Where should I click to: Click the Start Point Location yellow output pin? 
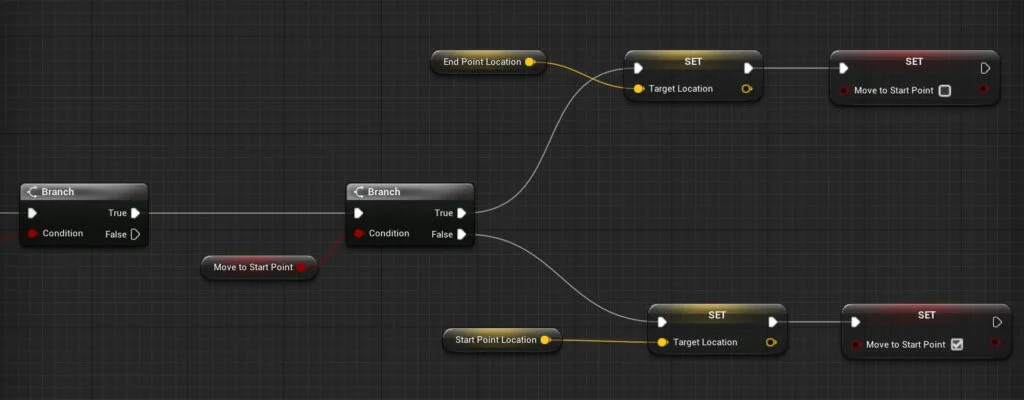[x=545, y=340]
